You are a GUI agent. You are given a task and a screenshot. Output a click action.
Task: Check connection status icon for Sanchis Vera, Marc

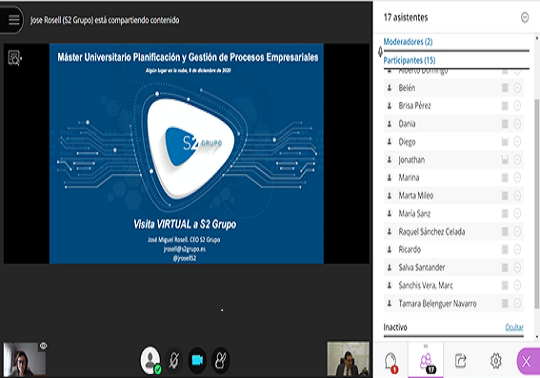tap(505, 285)
